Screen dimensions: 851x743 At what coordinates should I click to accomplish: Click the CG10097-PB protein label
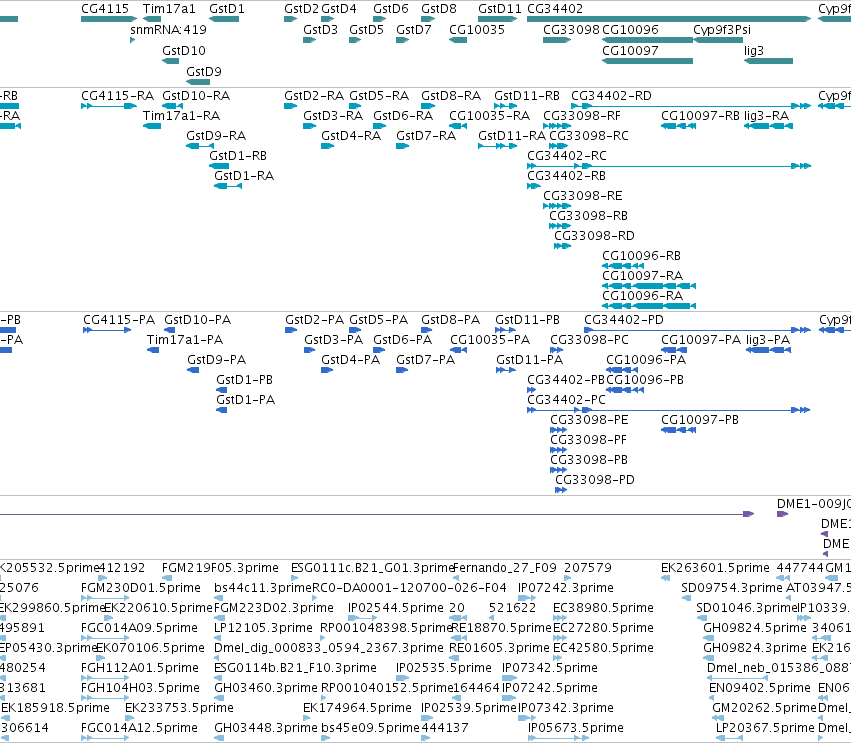(700, 420)
